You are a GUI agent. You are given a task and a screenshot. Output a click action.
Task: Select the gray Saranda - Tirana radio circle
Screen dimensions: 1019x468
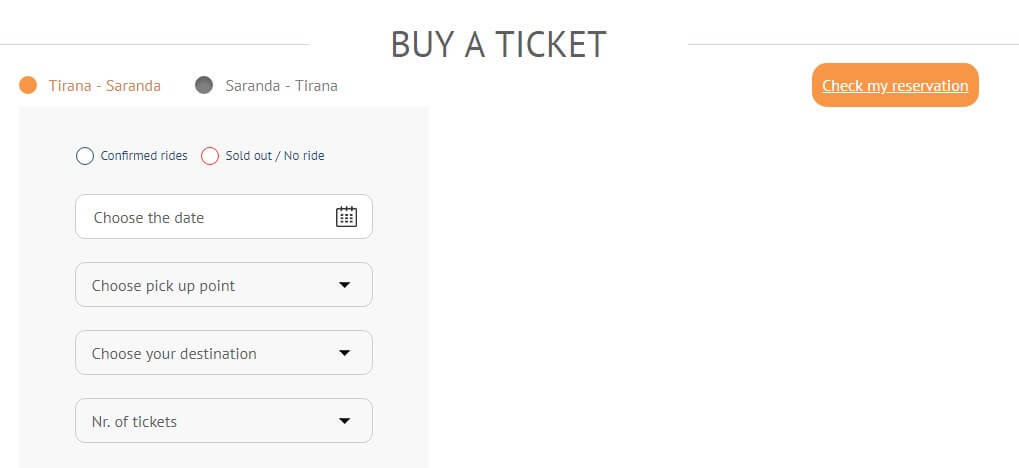pos(204,85)
